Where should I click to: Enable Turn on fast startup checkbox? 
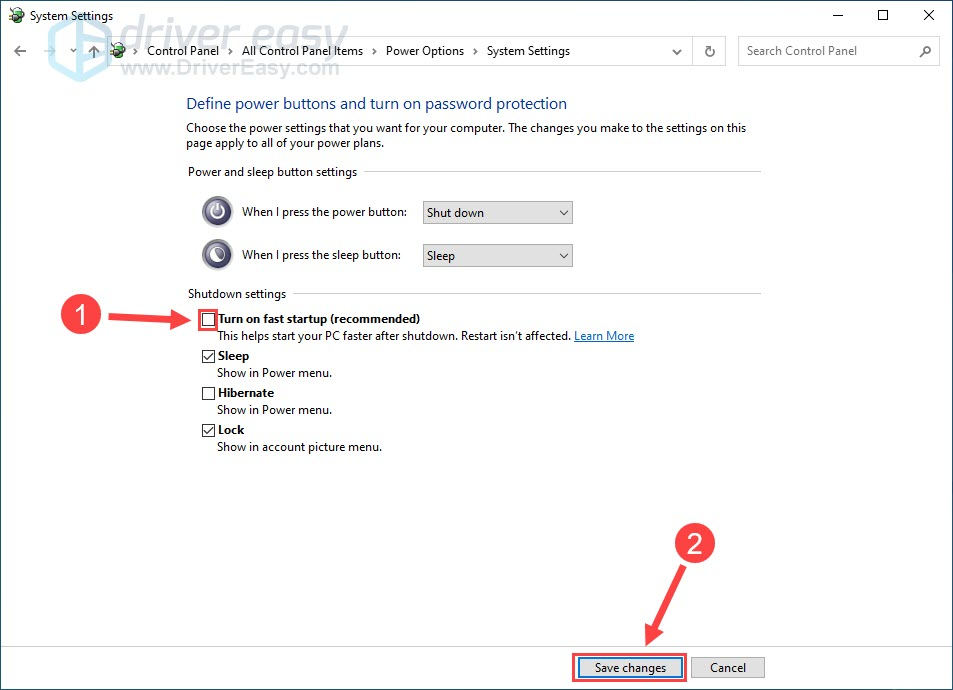point(208,318)
